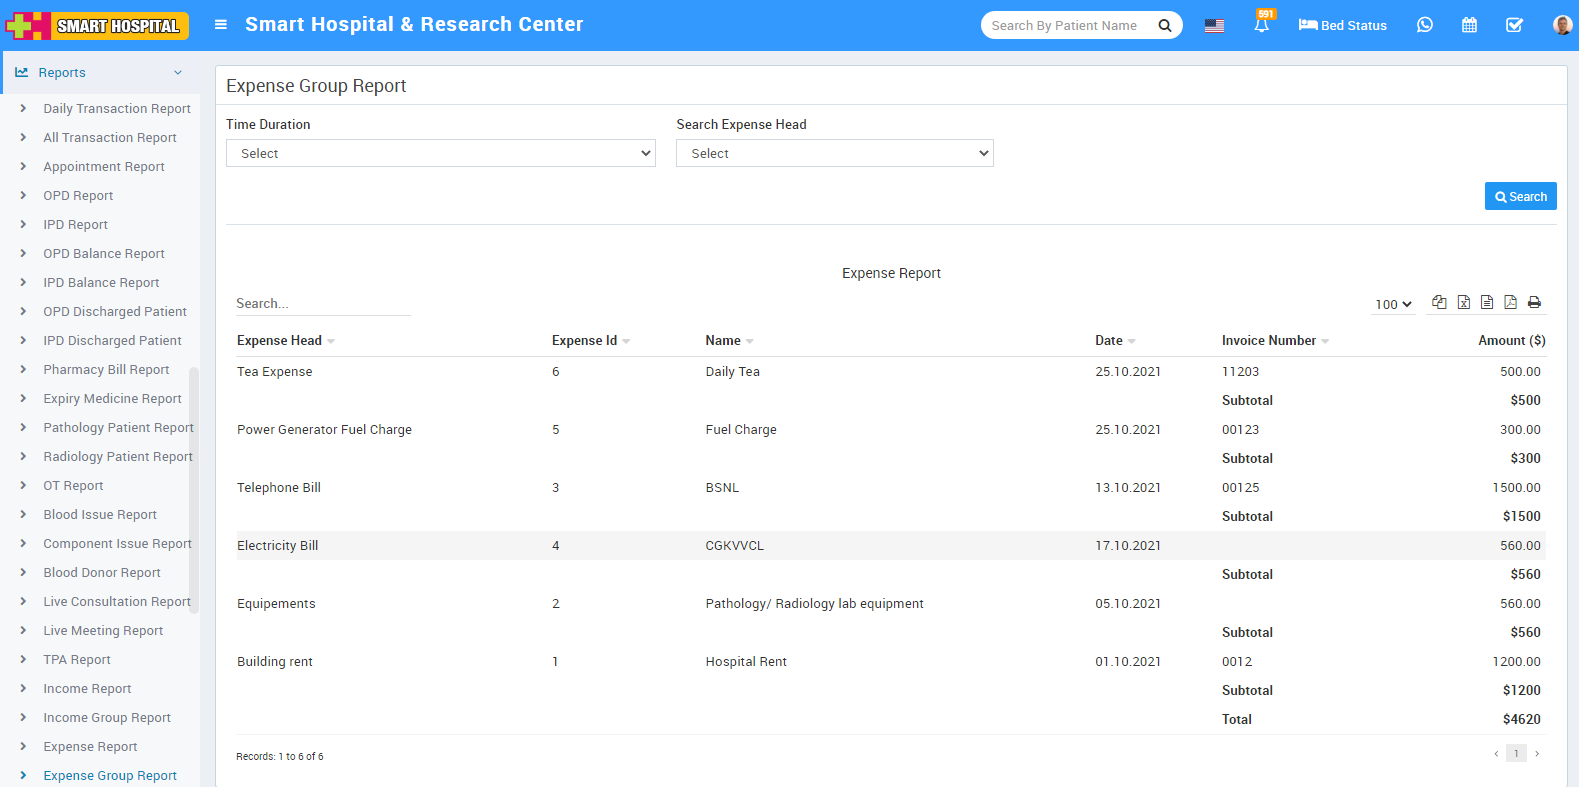Open the task checklist icon

(x=1514, y=25)
